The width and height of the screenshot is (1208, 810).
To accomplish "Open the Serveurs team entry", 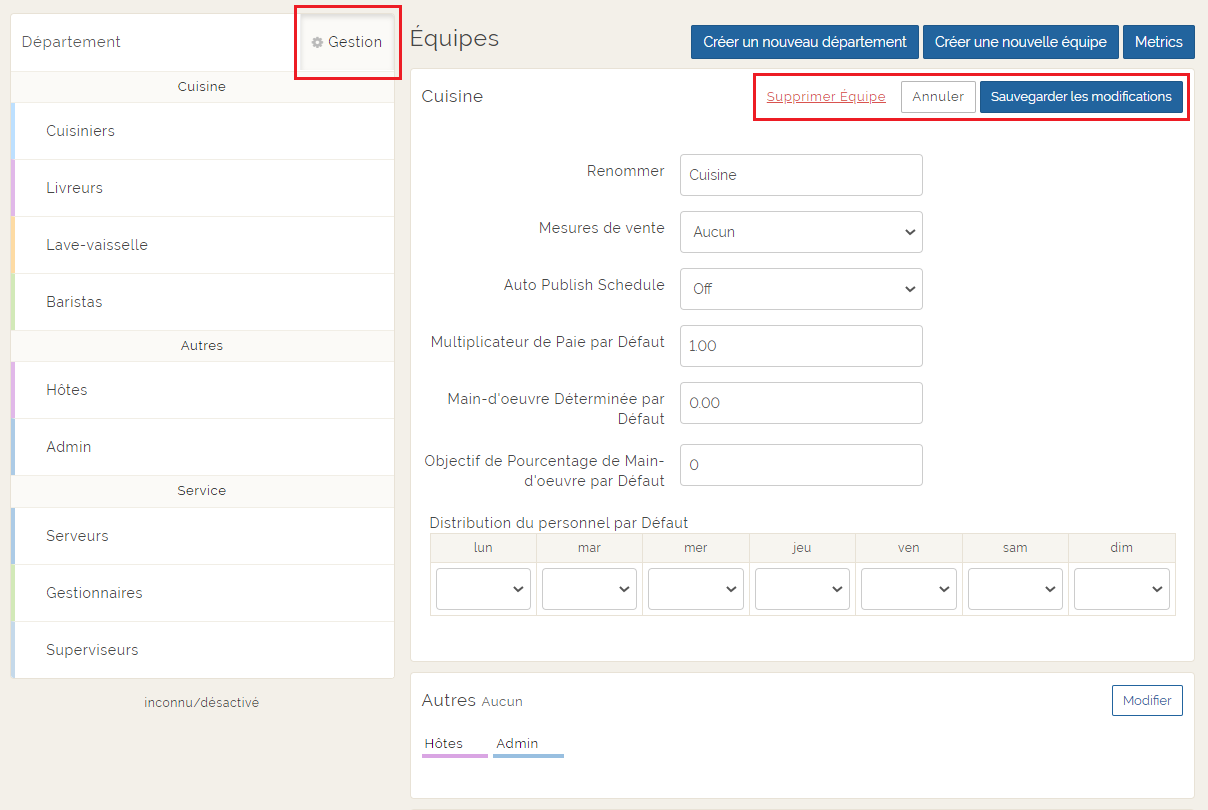I will [x=77, y=536].
